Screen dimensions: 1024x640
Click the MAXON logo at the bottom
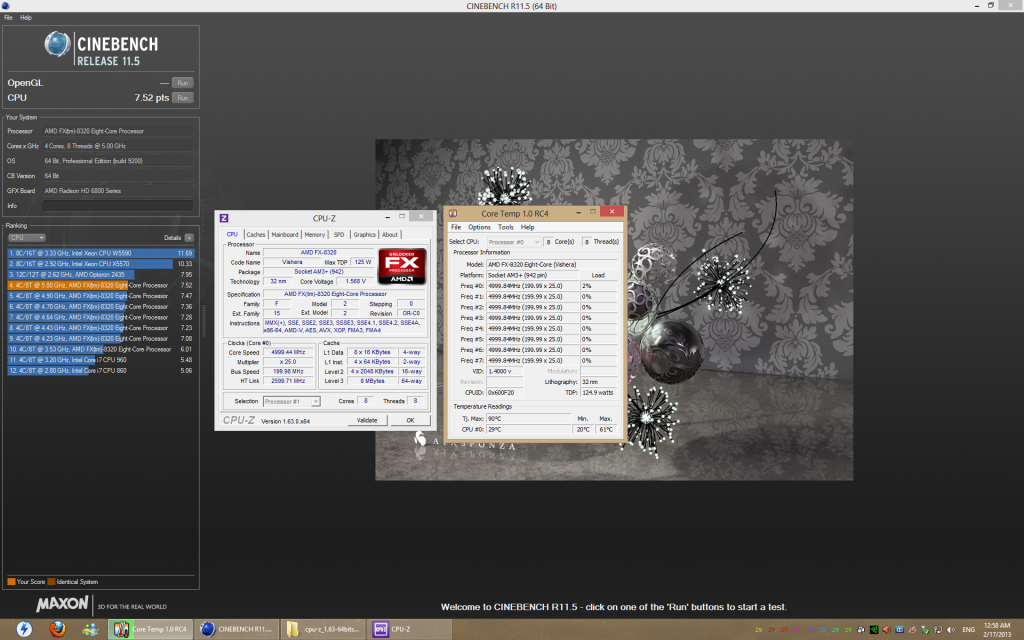pos(62,604)
